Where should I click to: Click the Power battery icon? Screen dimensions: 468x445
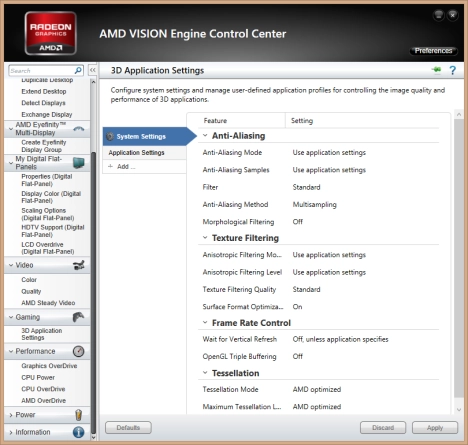pos(78,415)
